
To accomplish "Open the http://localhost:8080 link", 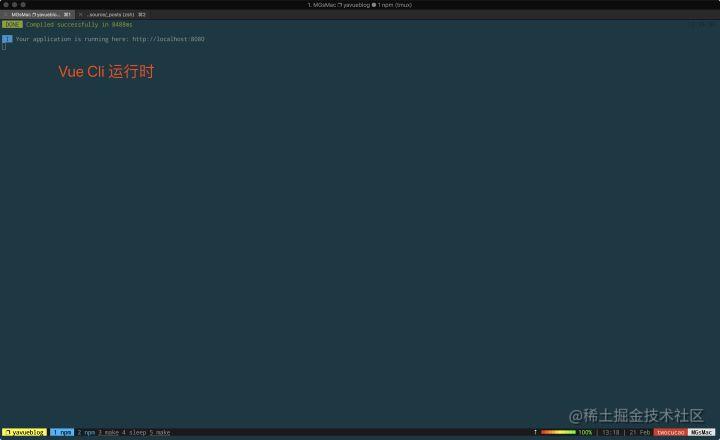I will pos(168,39).
